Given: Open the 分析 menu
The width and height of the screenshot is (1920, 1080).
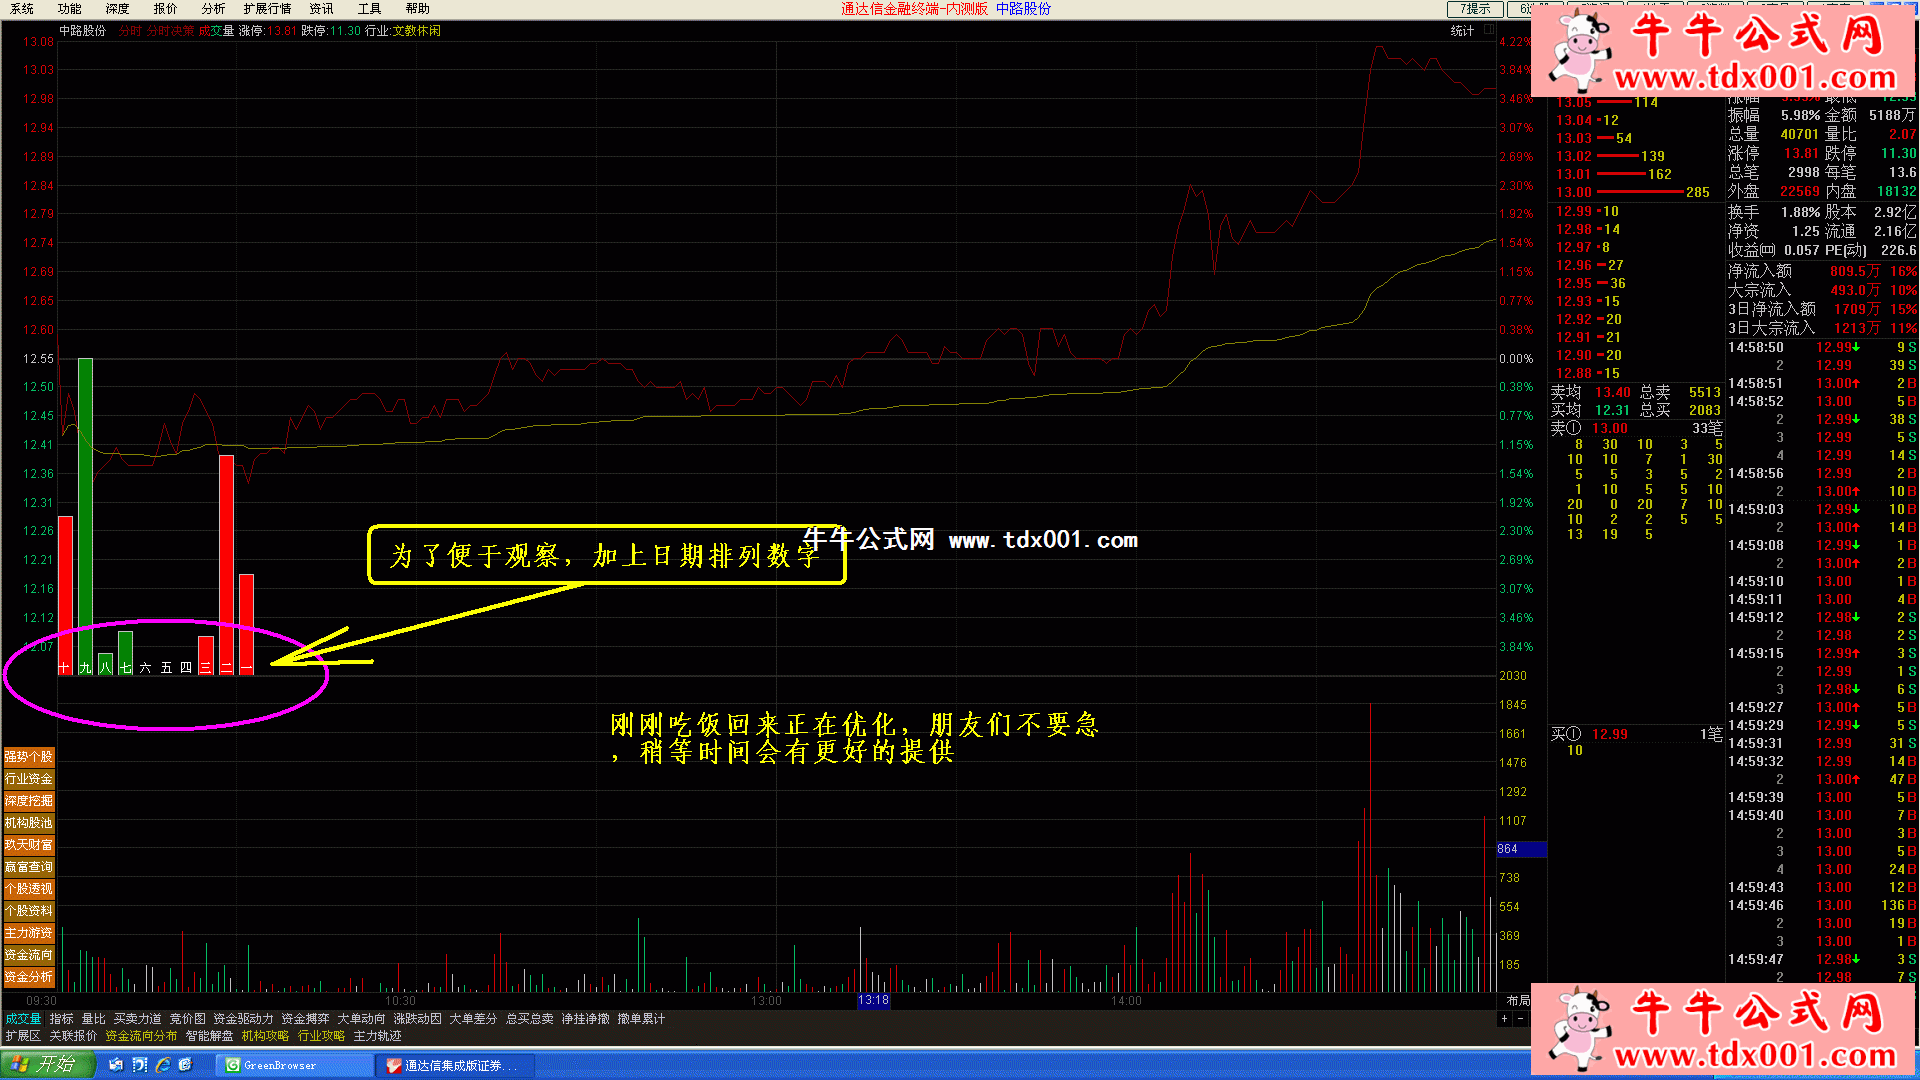Looking at the screenshot, I should 213,9.
